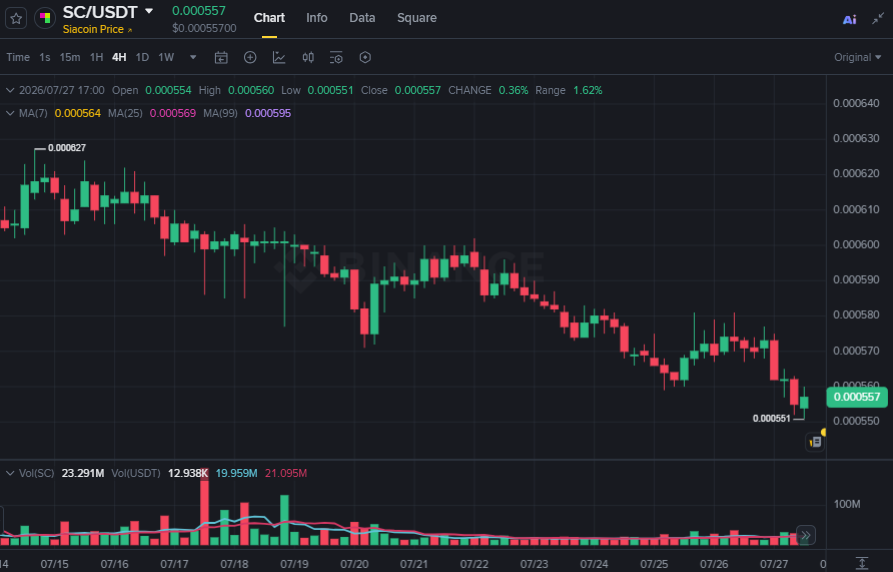Viewport: 893px width, 572px height.
Task: Open the SC/USDT pair selector dropdown
Action: (x=149, y=11)
